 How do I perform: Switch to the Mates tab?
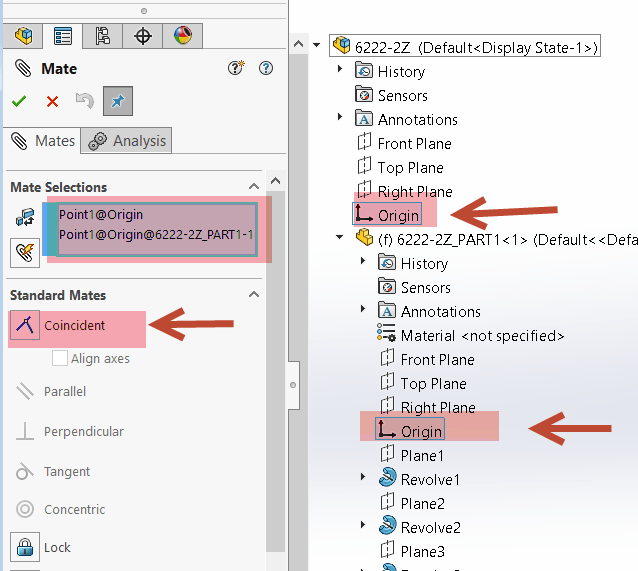tap(43, 141)
